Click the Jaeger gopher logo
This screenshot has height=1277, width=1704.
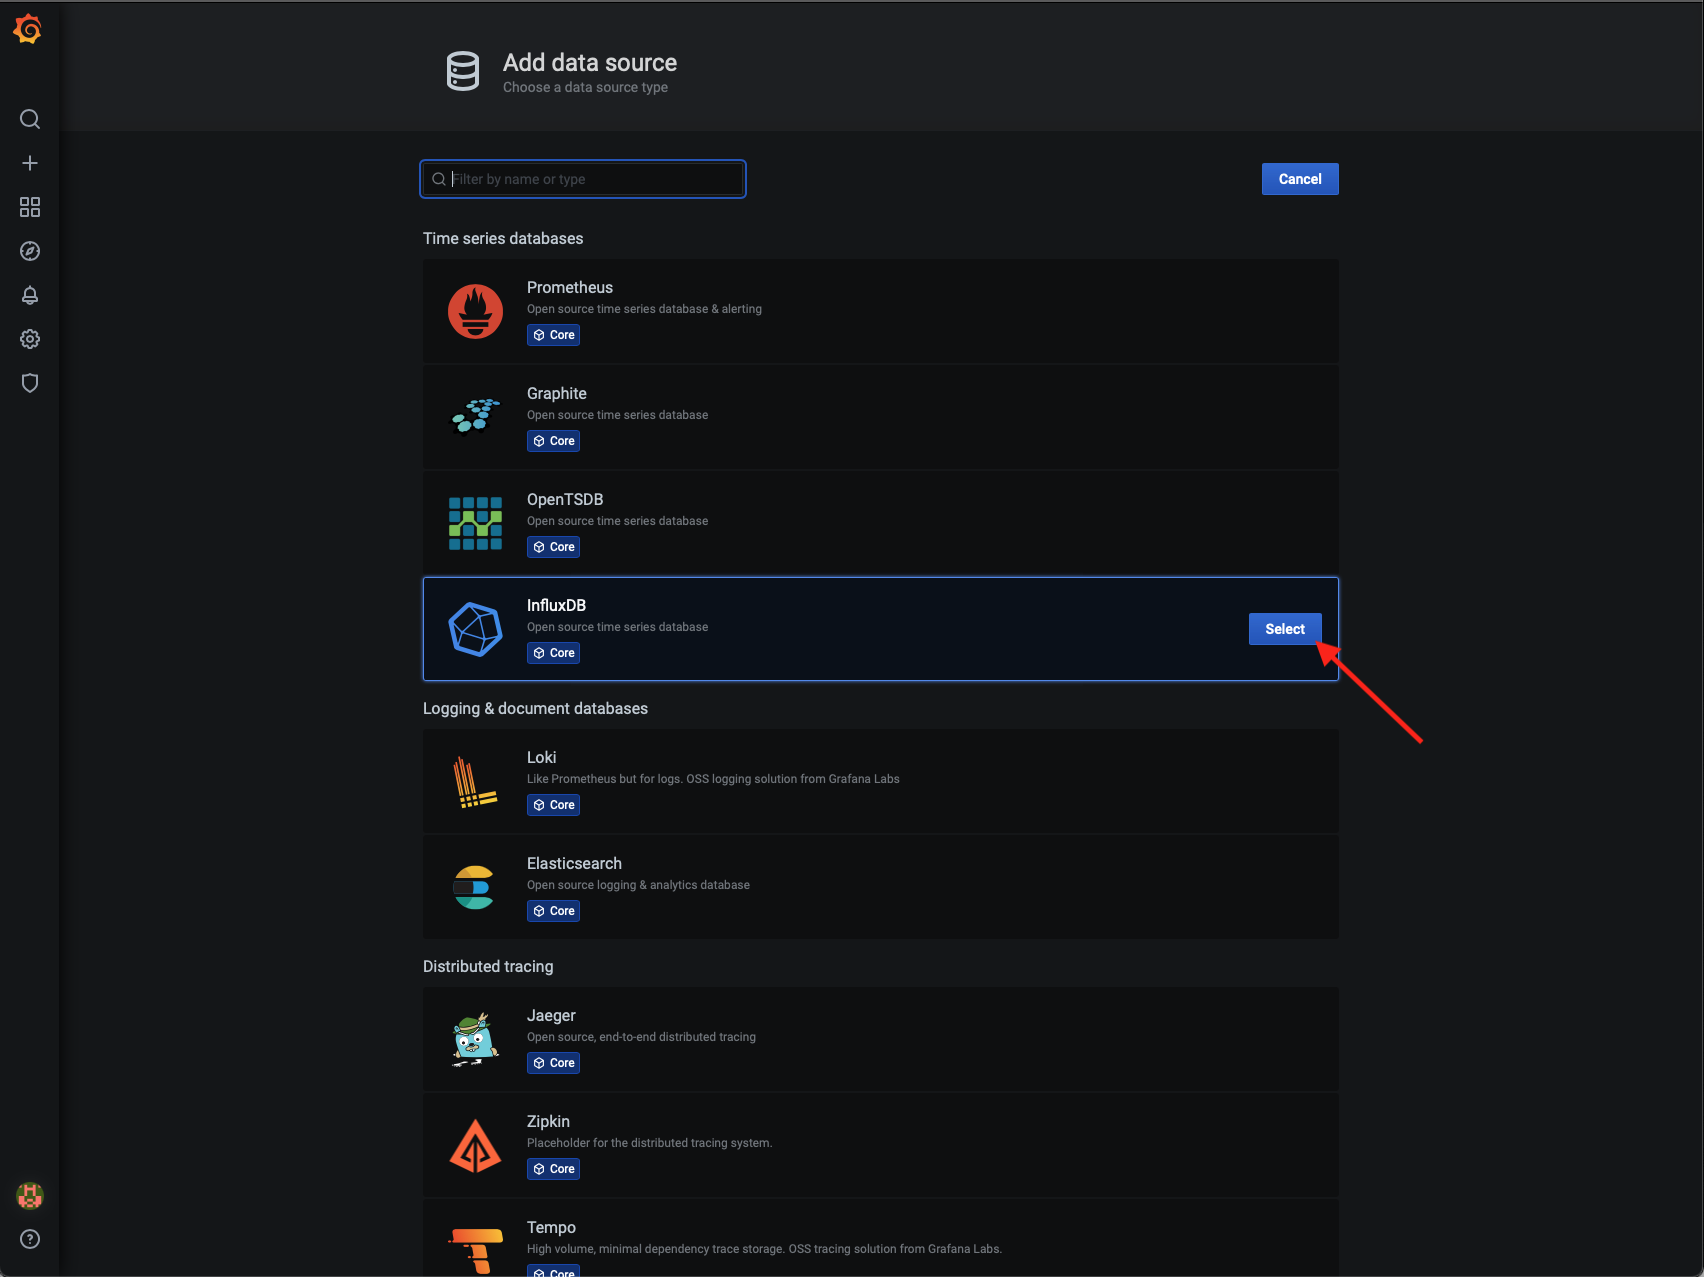pyautogui.click(x=475, y=1040)
